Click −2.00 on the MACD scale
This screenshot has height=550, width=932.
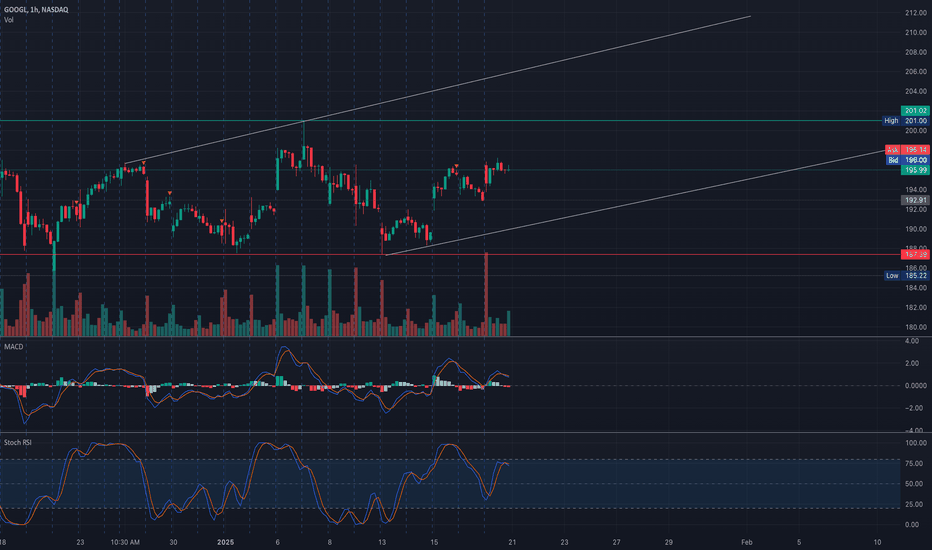(x=914, y=408)
